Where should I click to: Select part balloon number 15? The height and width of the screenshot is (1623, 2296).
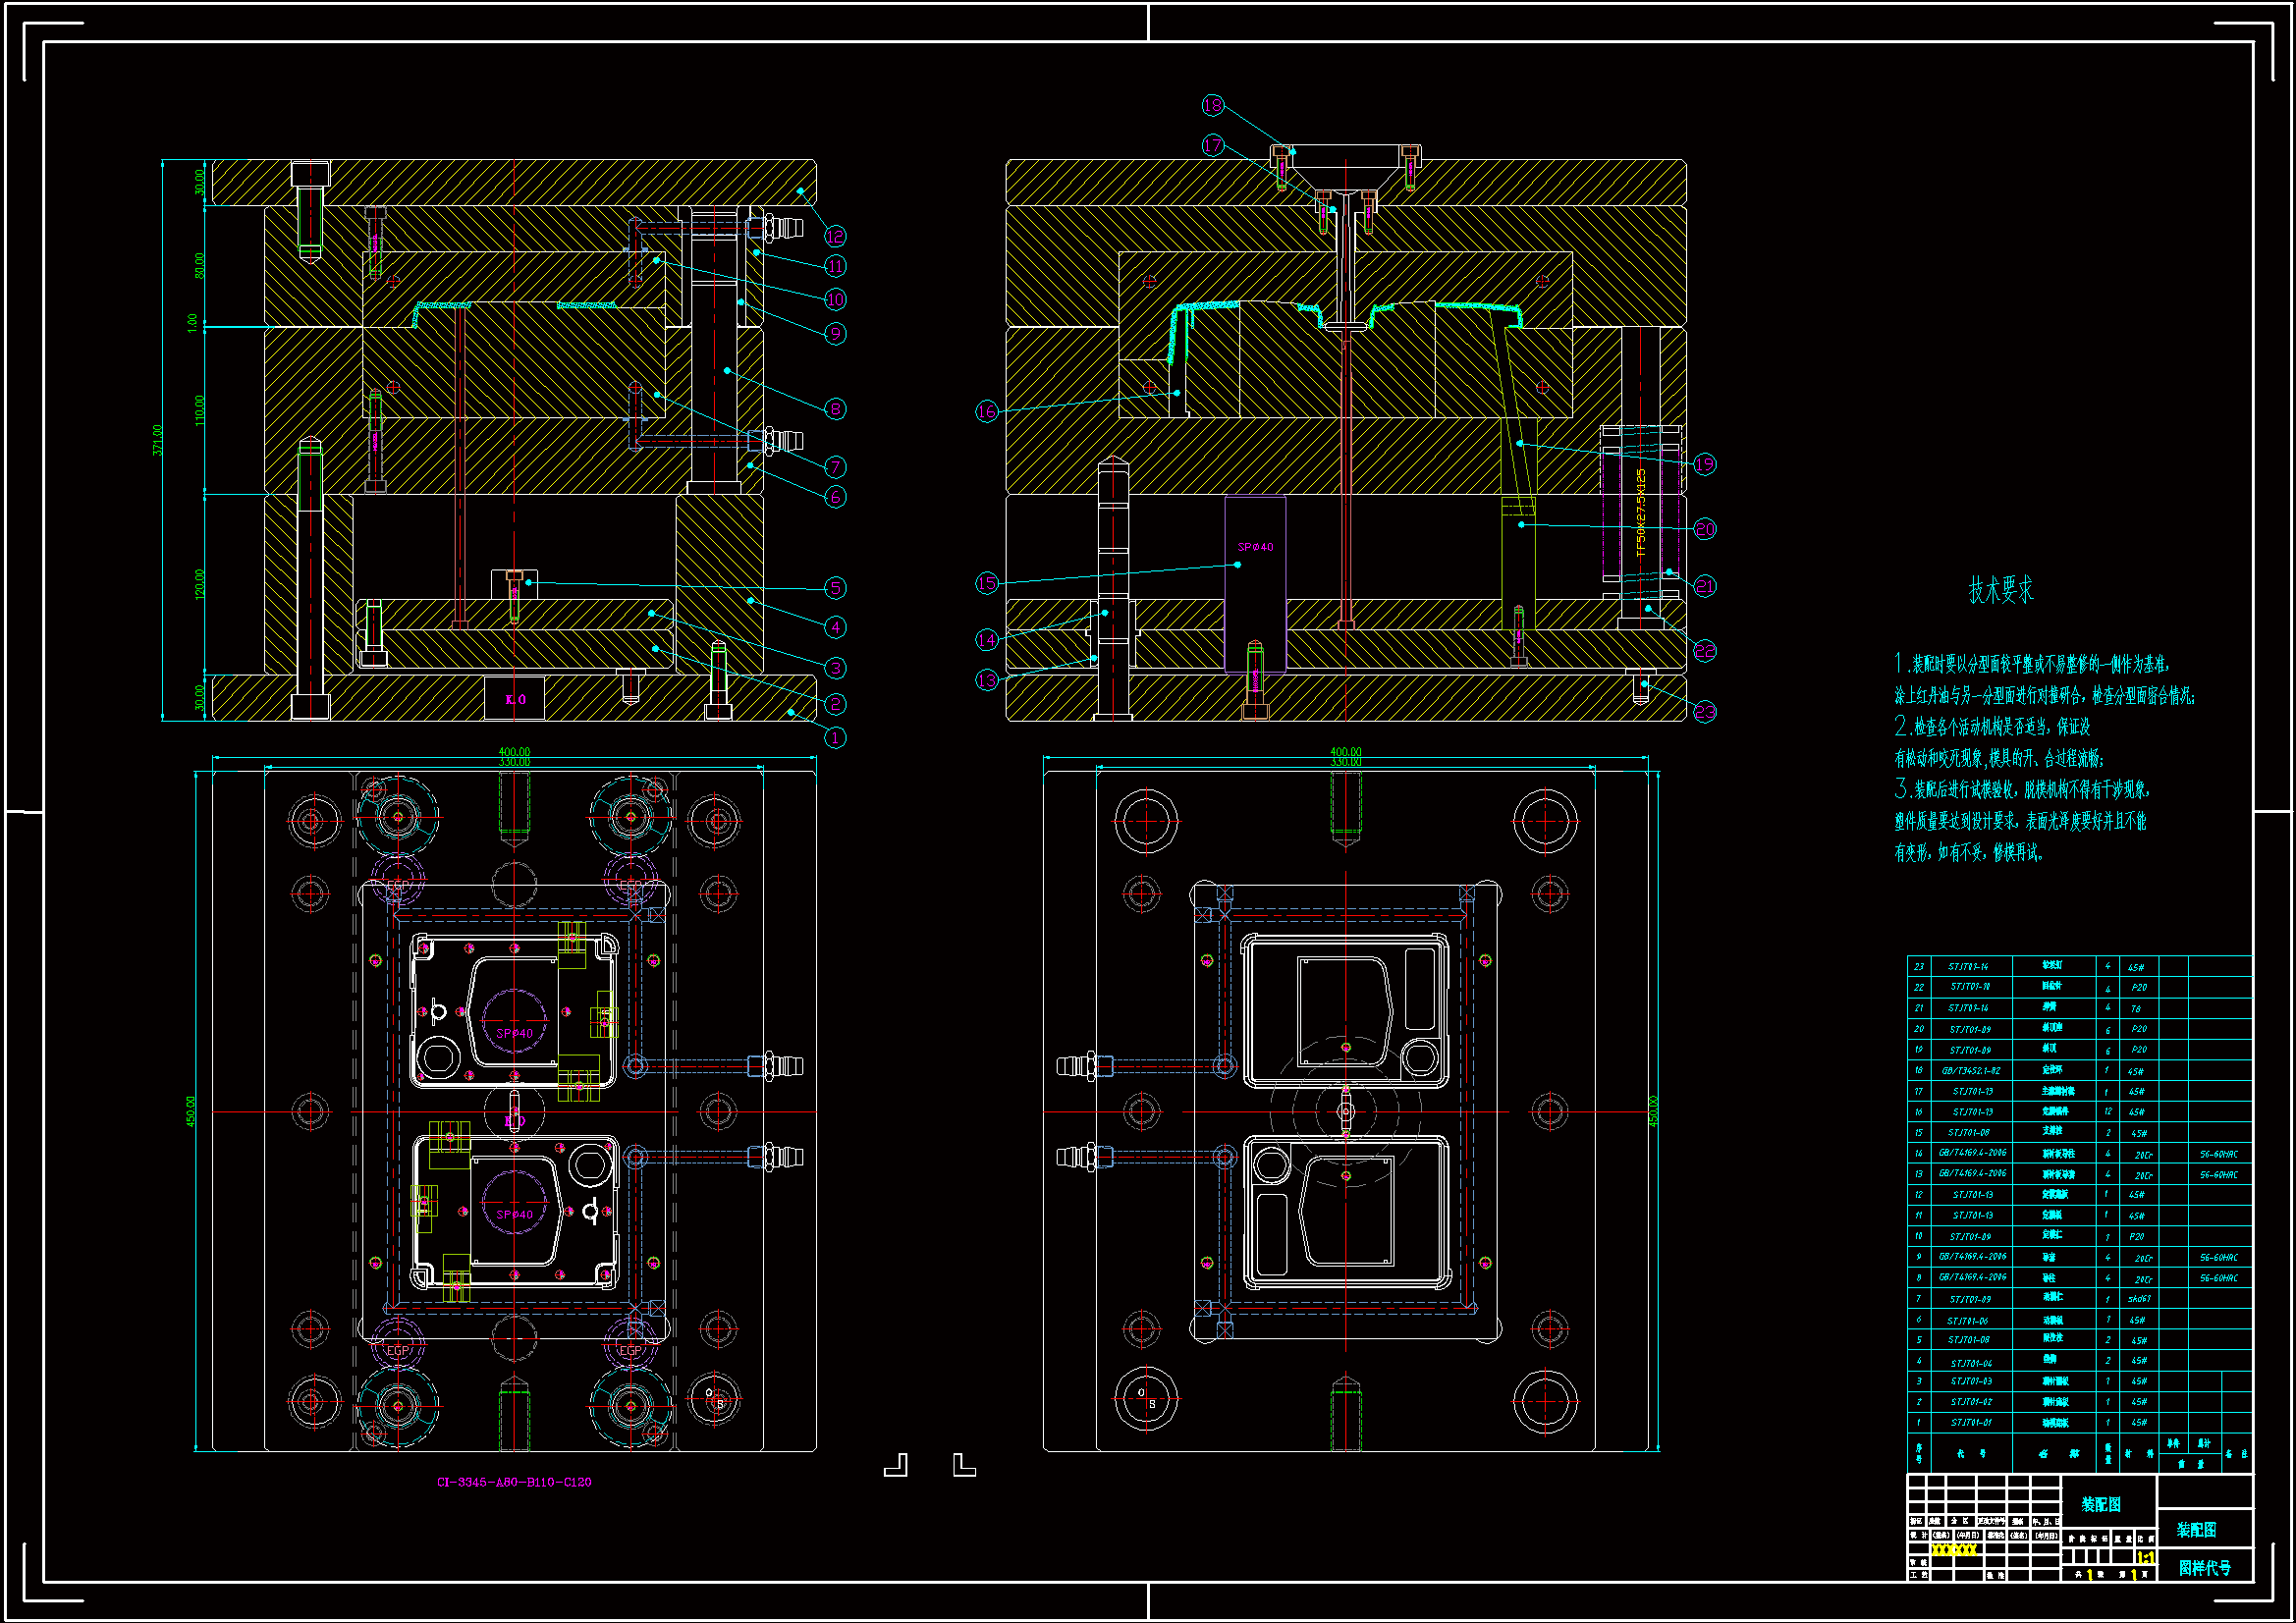point(987,583)
